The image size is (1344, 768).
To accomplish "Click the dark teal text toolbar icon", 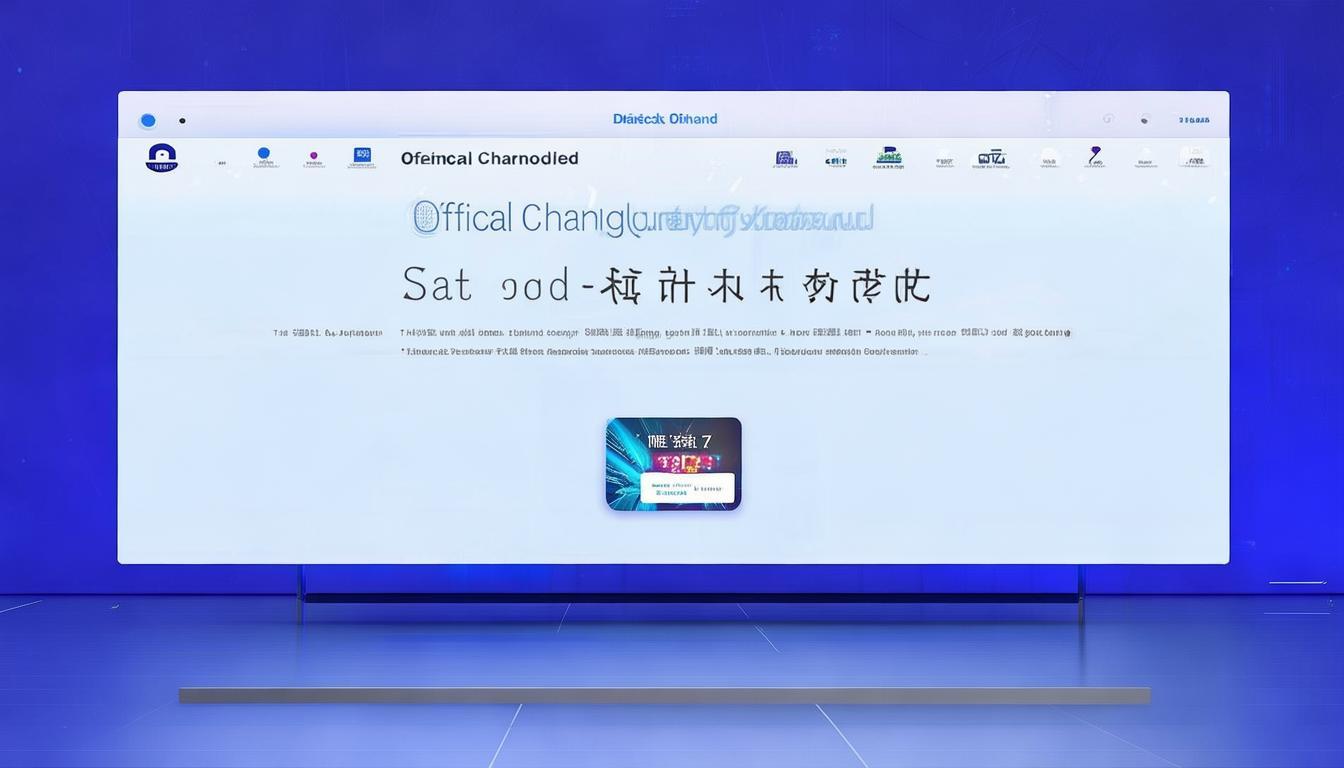I will [x=836, y=159].
